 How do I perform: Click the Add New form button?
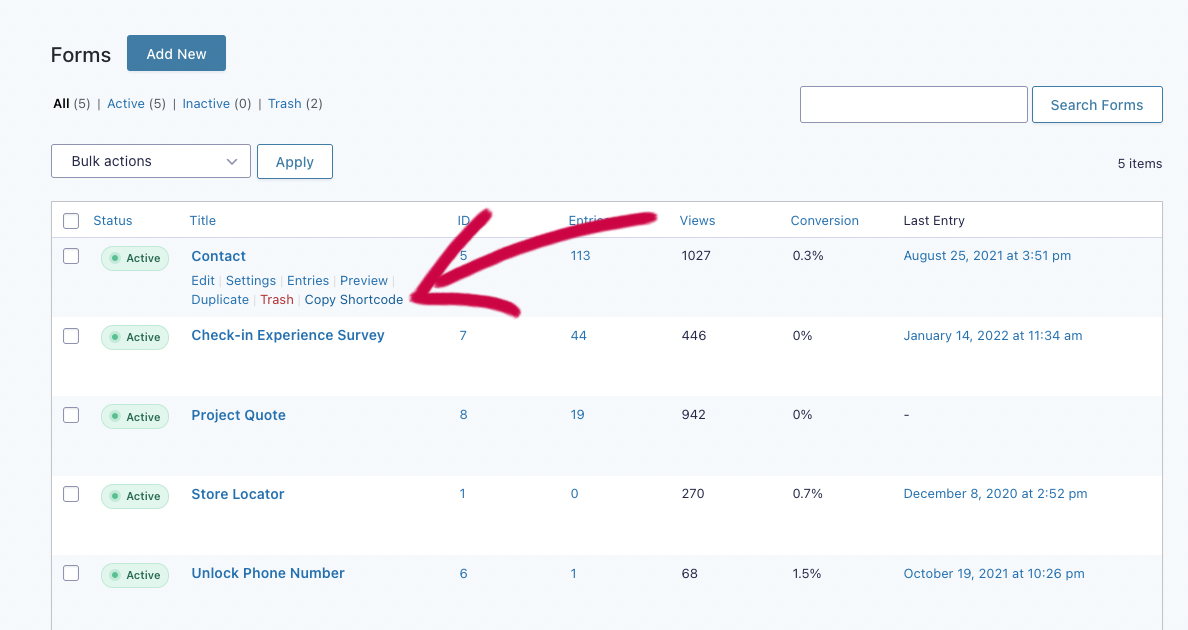(x=176, y=53)
